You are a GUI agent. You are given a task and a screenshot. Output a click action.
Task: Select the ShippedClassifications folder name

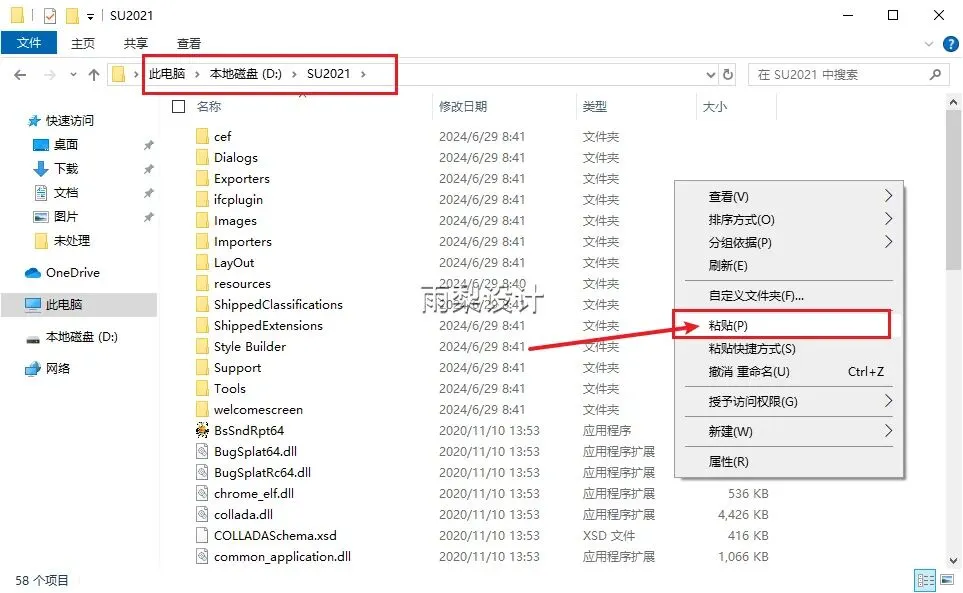click(x=278, y=304)
